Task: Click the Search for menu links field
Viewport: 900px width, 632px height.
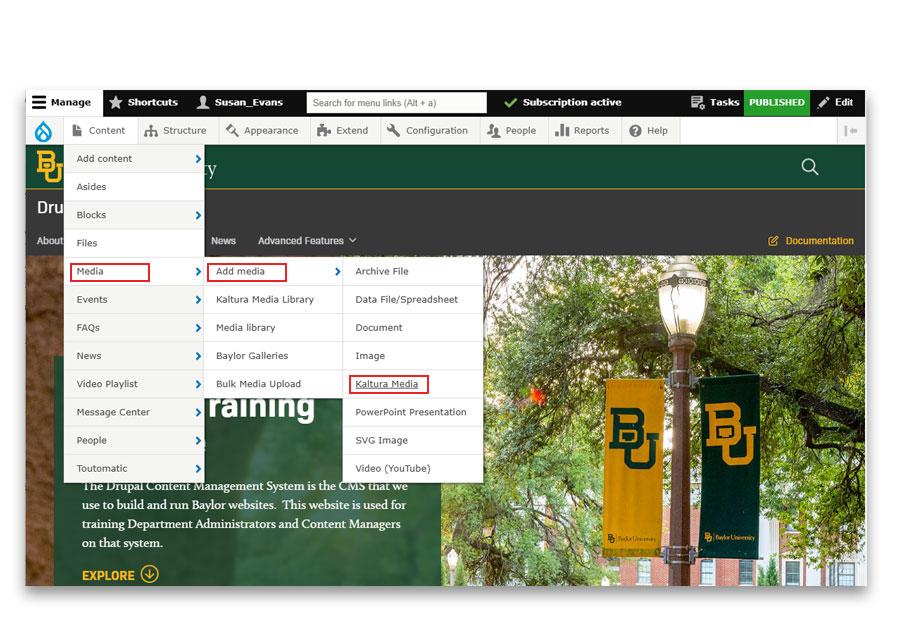Action: [397, 103]
